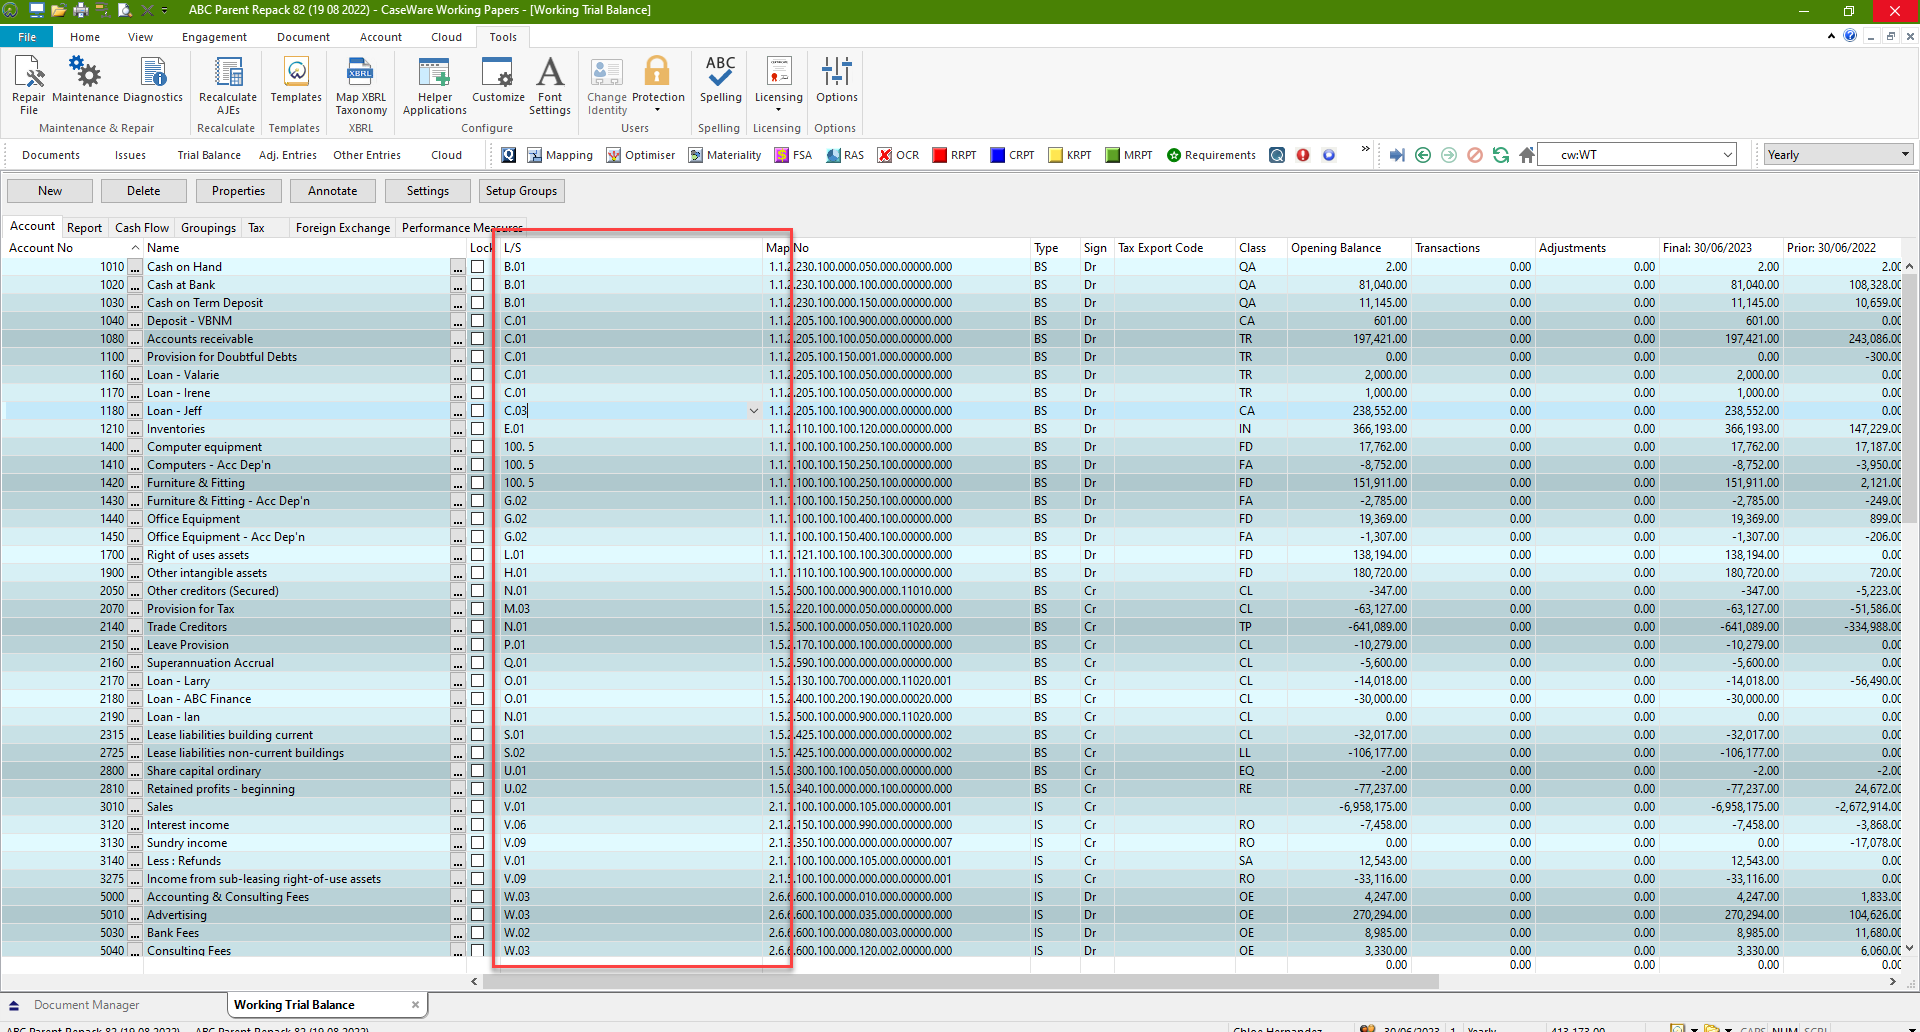The width and height of the screenshot is (1920, 1032).
Task: Click the Customize icon
Action: [x=498, y=79]
